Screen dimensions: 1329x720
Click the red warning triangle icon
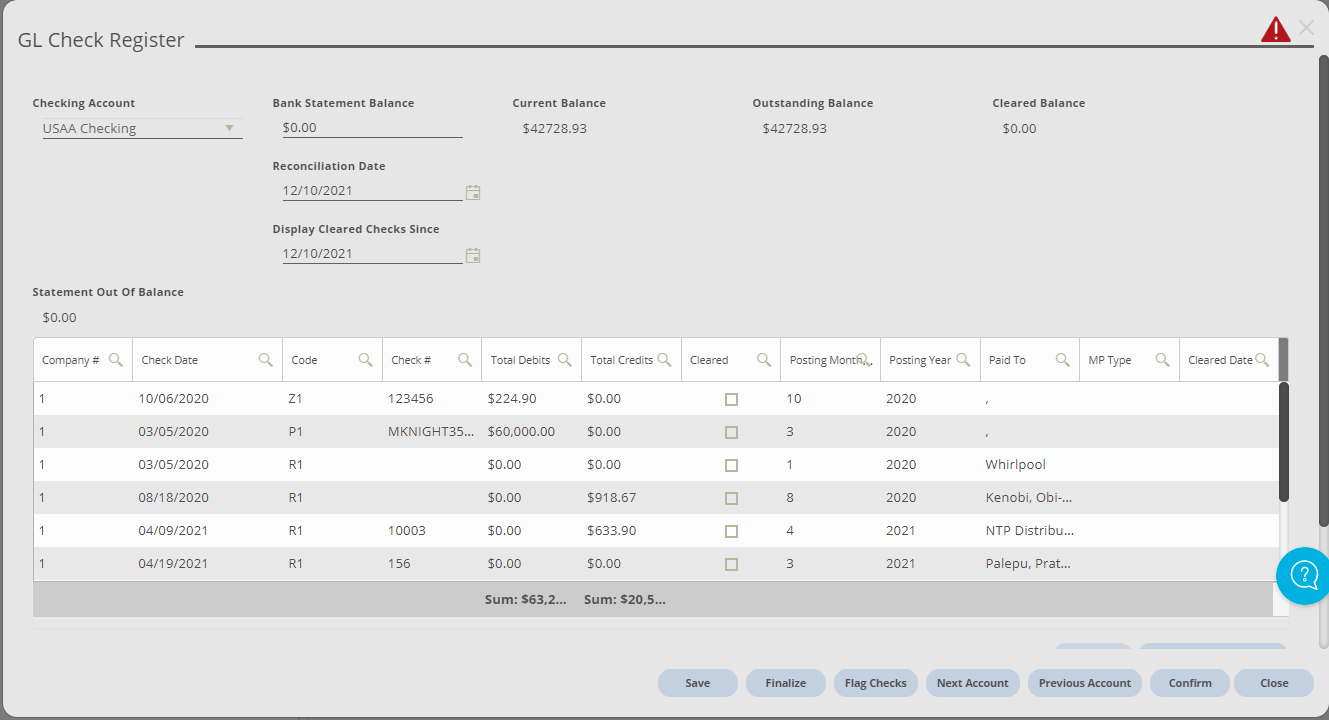(1275, 29)
